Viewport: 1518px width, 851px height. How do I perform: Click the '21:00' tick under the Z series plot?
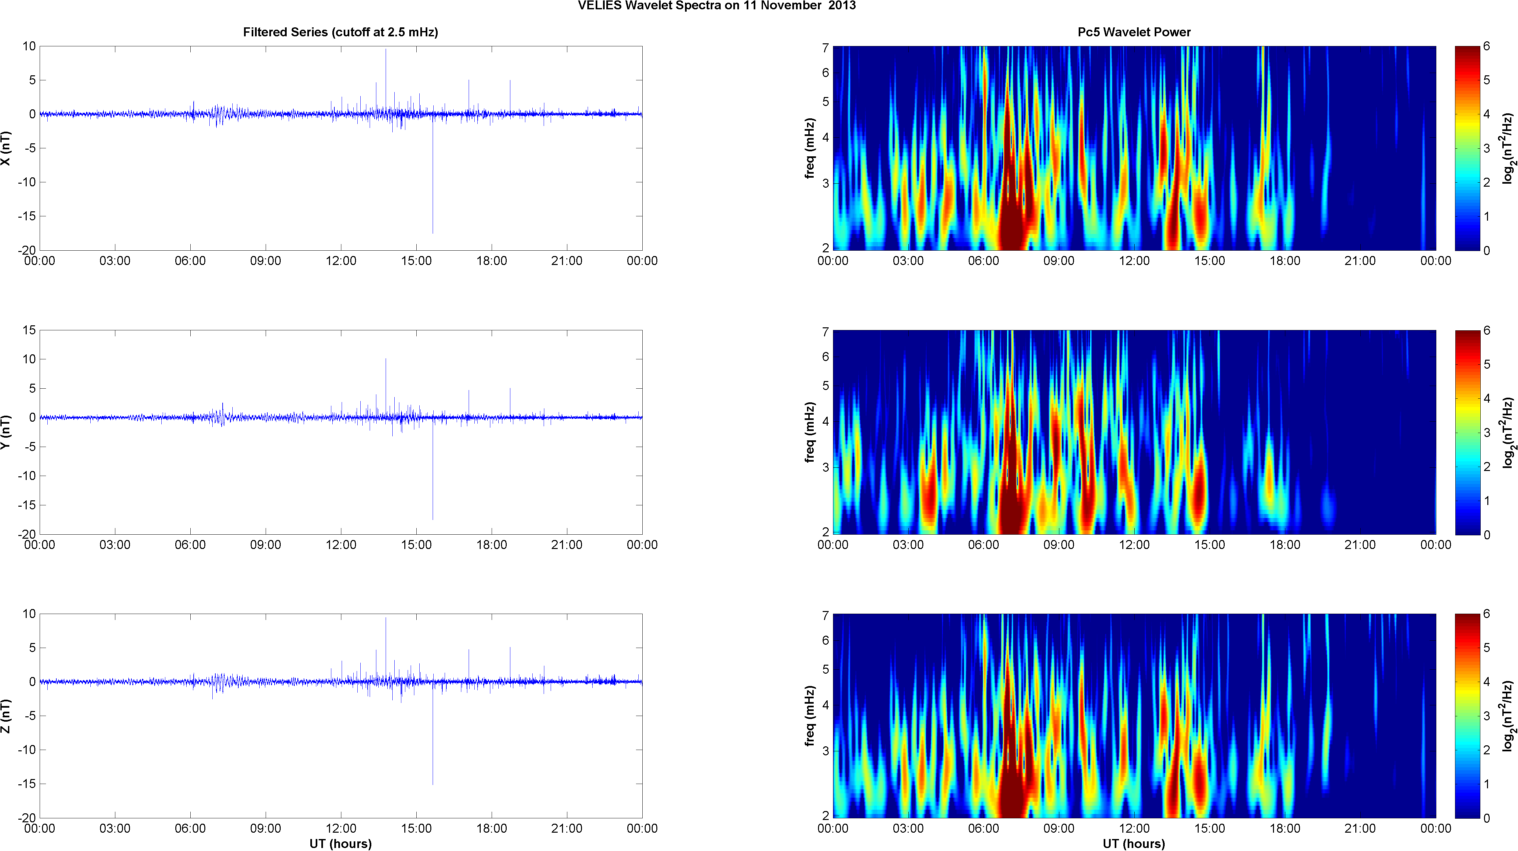[x=567, y=828]
